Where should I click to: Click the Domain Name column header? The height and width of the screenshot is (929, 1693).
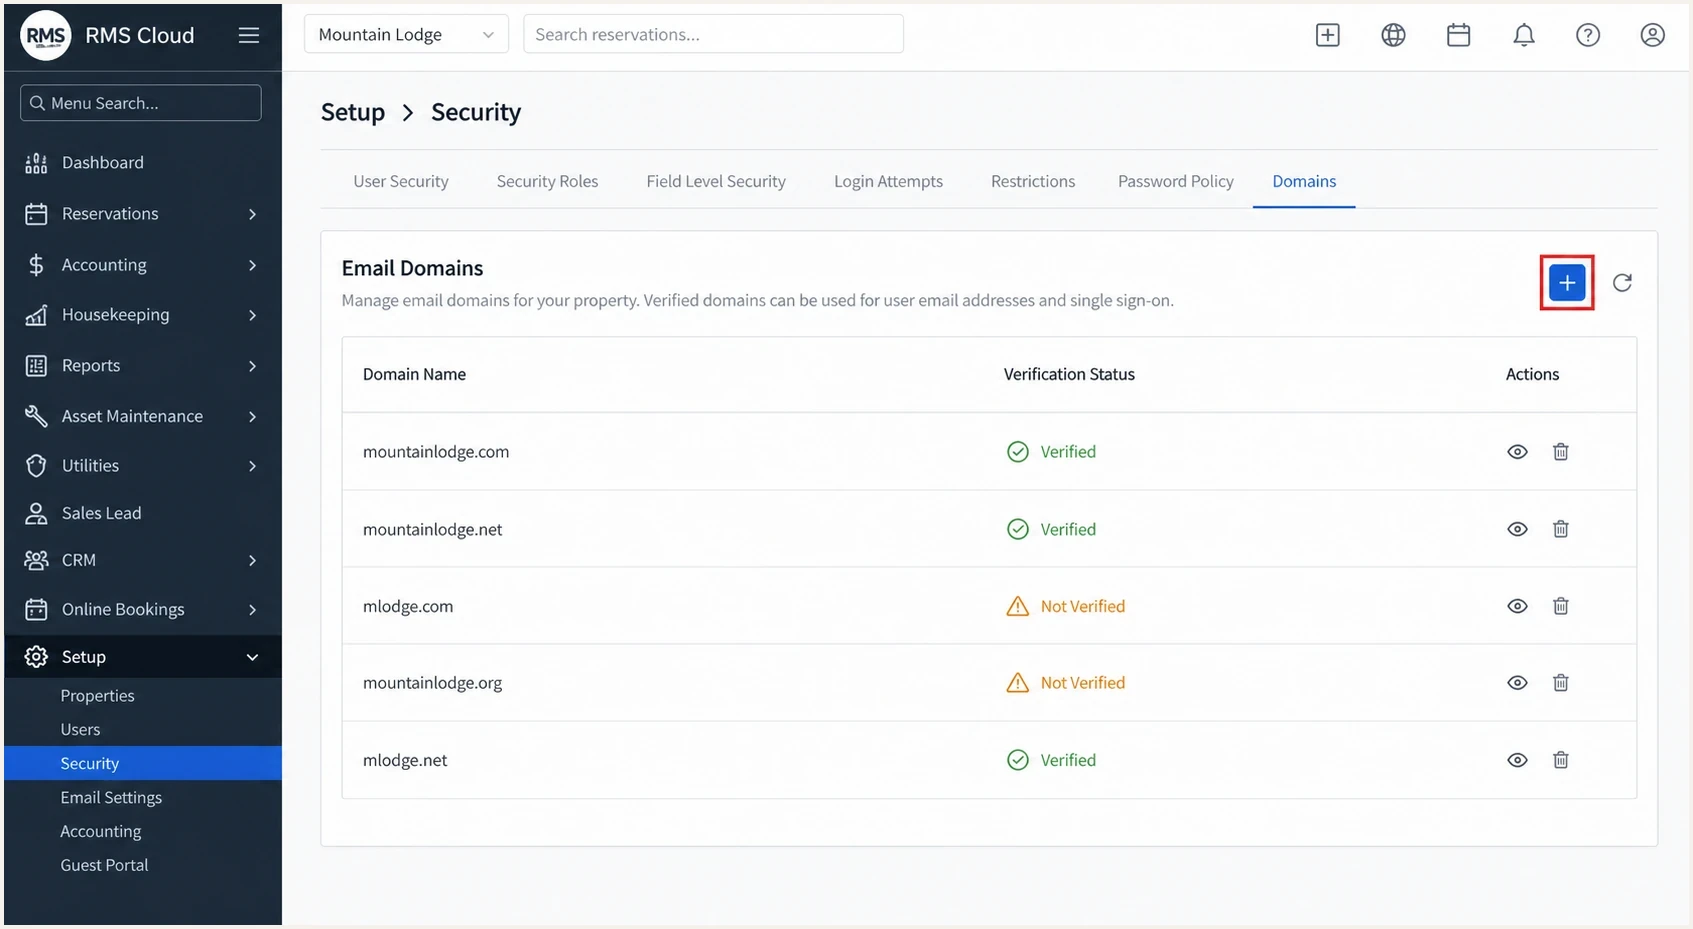[414, 374]
